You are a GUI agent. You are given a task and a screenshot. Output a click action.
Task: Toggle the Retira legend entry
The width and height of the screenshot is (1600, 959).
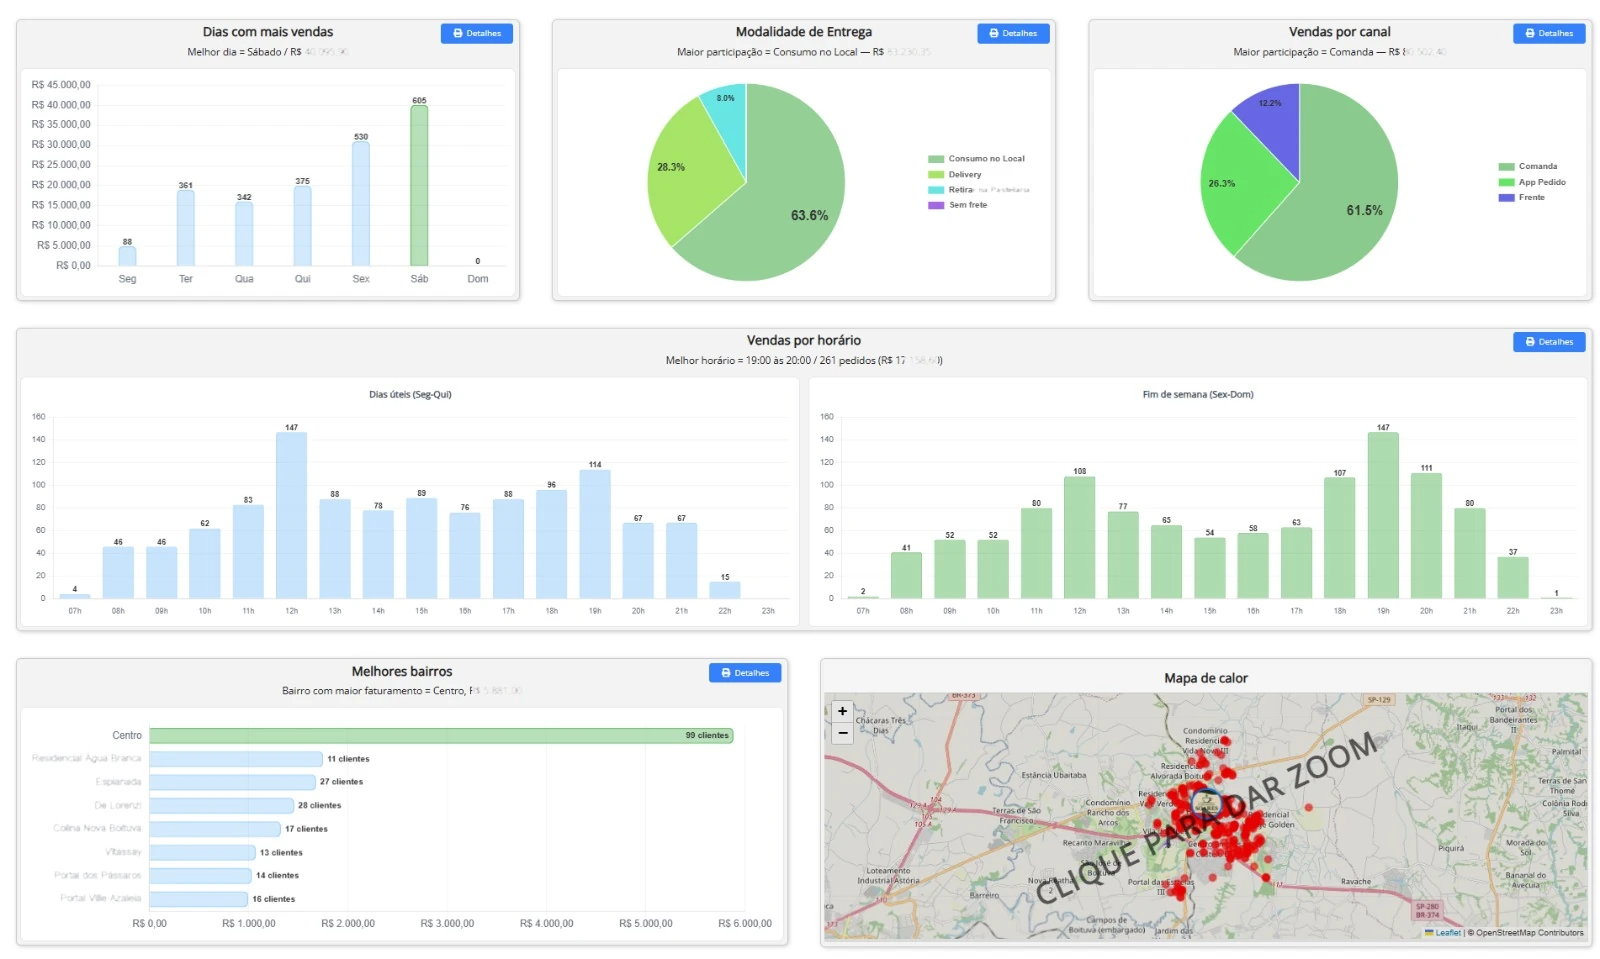pyautogui.click(x=979, y=190)
